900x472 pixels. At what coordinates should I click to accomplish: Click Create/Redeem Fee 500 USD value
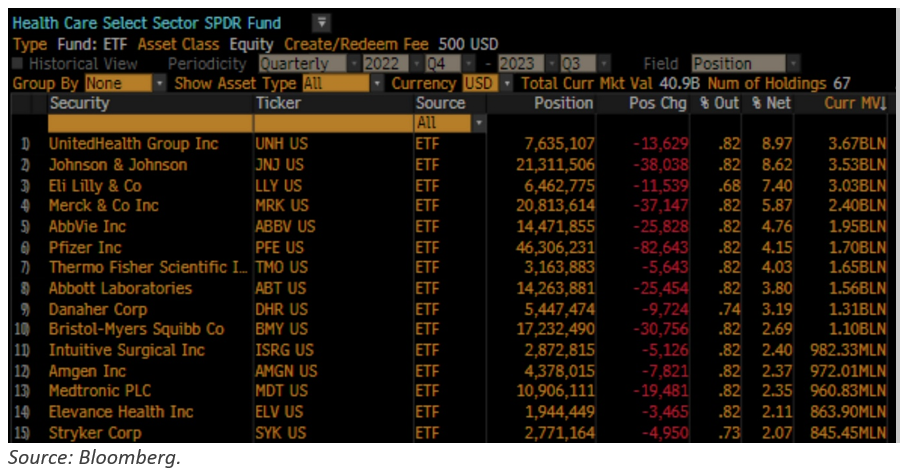[x=468, y=44]
